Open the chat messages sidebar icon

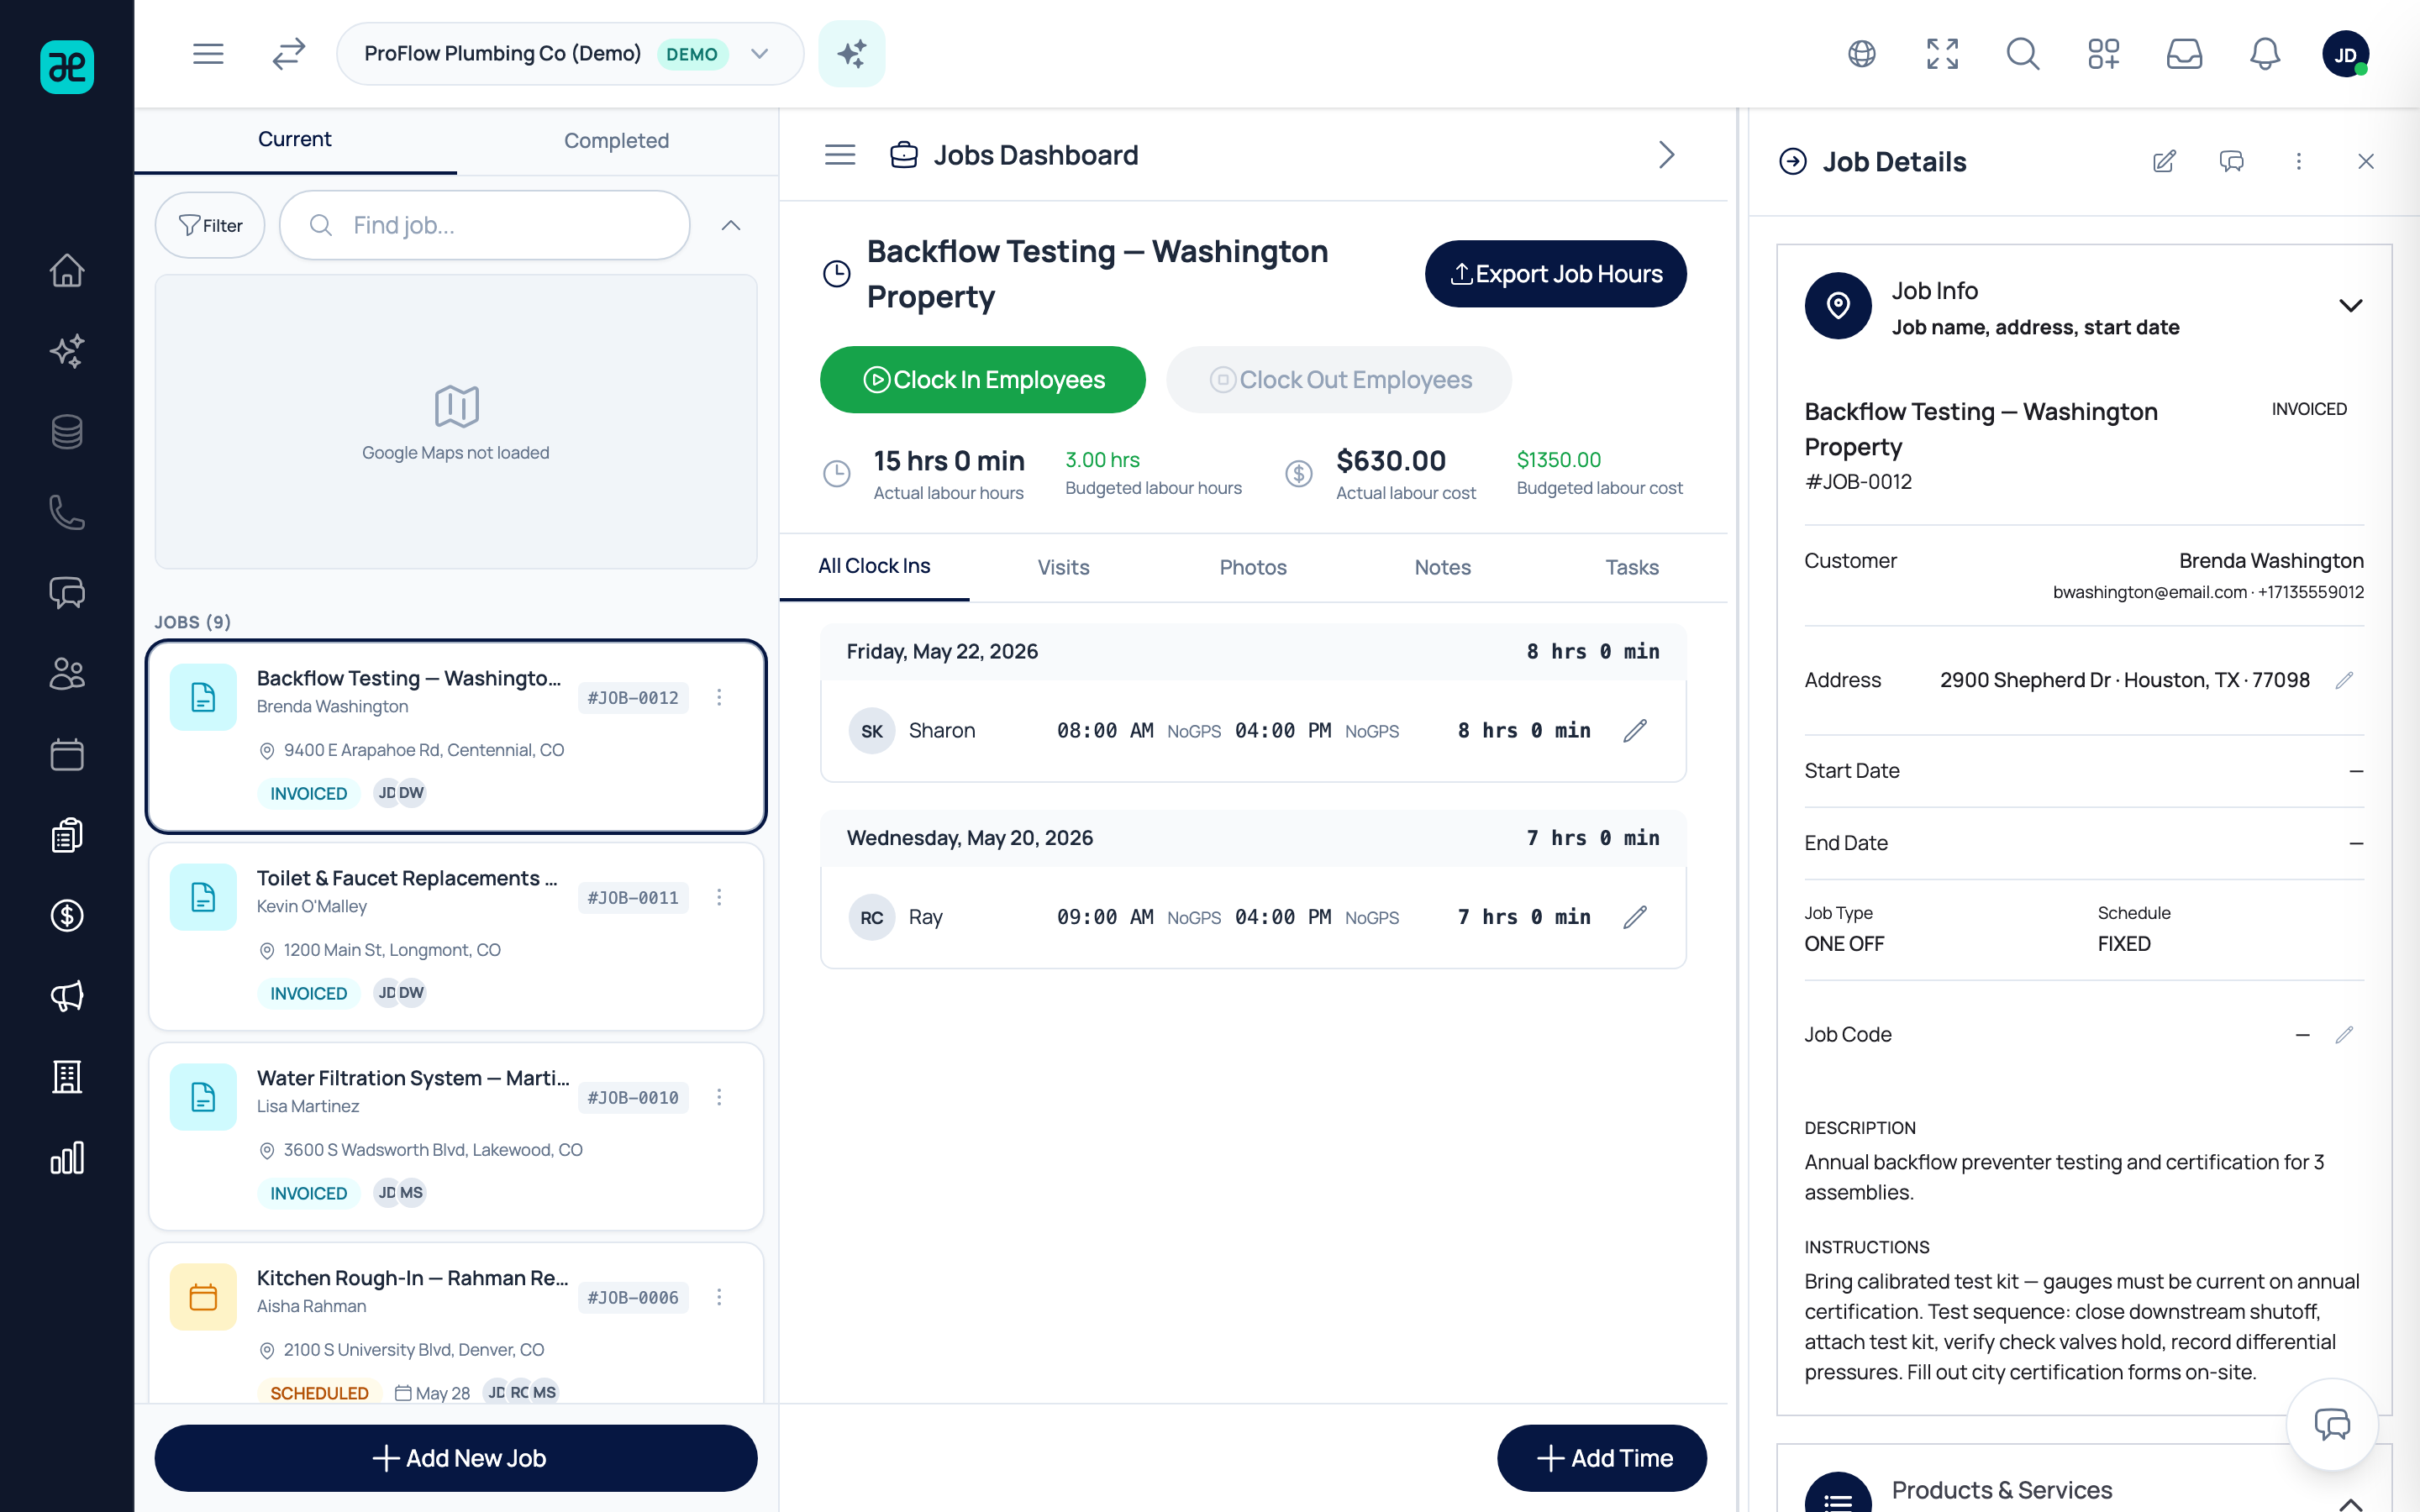point(67,593)
